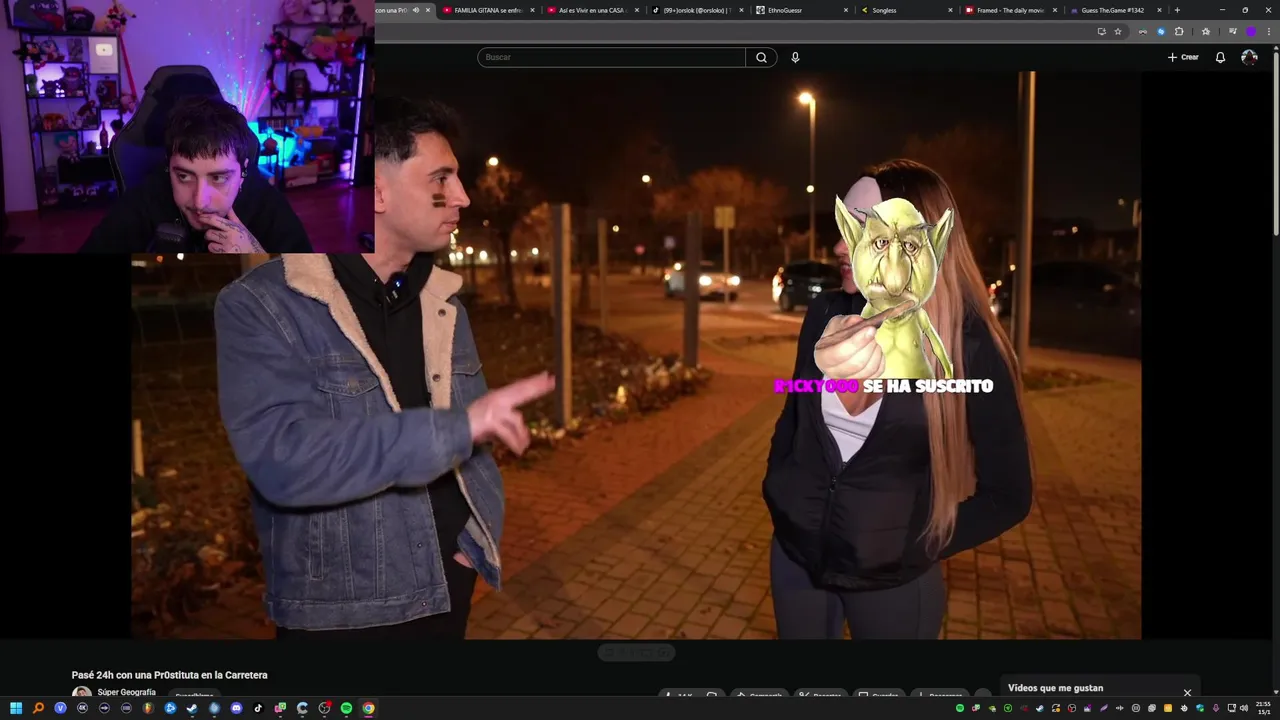Open the account avatar menu
Image resolution: width=1280 pixels, height=720 pixels.
[1249, 57]
